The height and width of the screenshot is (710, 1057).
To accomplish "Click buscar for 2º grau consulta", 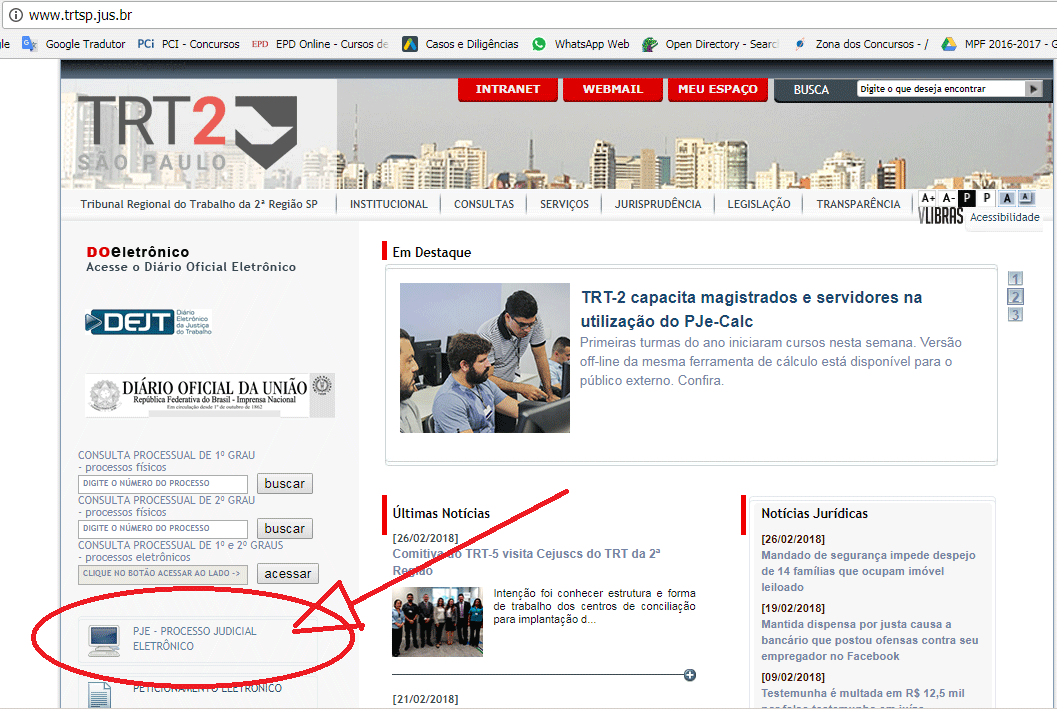I will [284, 529].
